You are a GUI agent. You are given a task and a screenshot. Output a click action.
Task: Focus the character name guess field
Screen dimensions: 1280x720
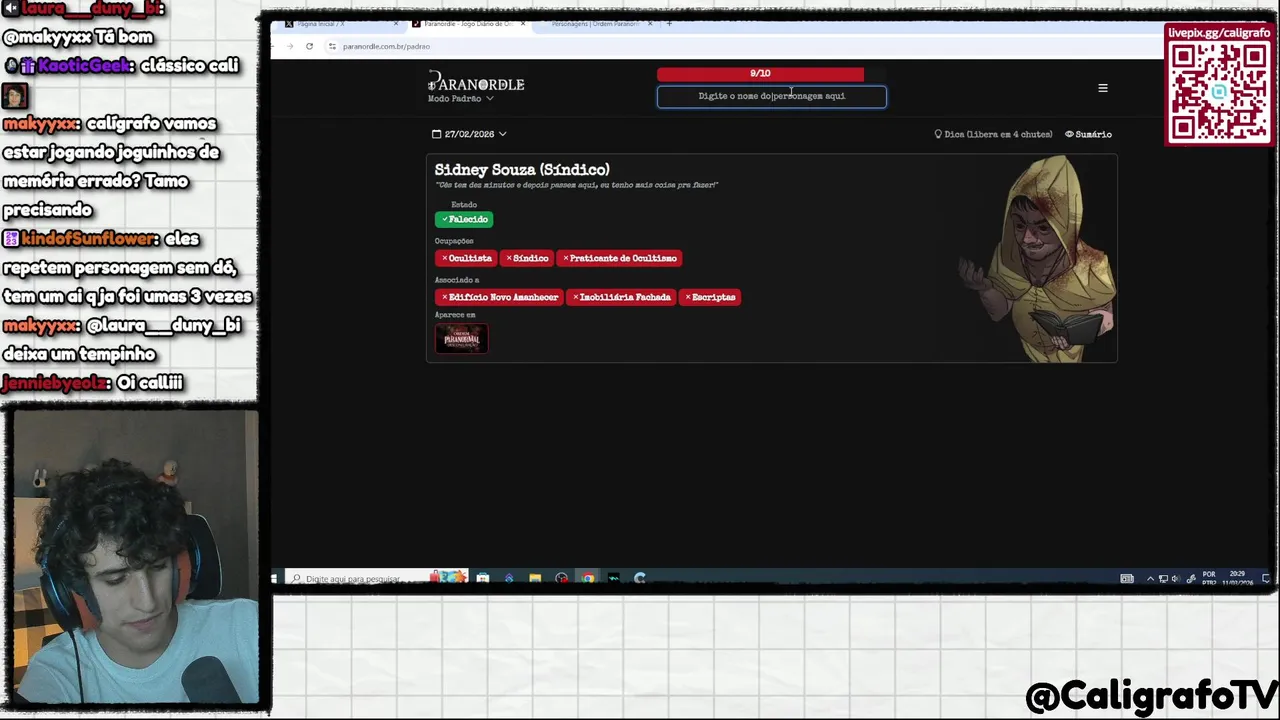click(x=771, y=96)
